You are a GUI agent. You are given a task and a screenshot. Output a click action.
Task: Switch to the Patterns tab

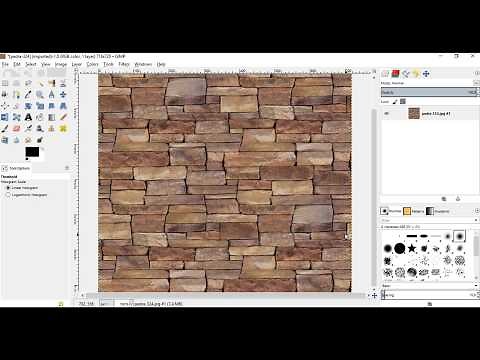pos(413,211)
